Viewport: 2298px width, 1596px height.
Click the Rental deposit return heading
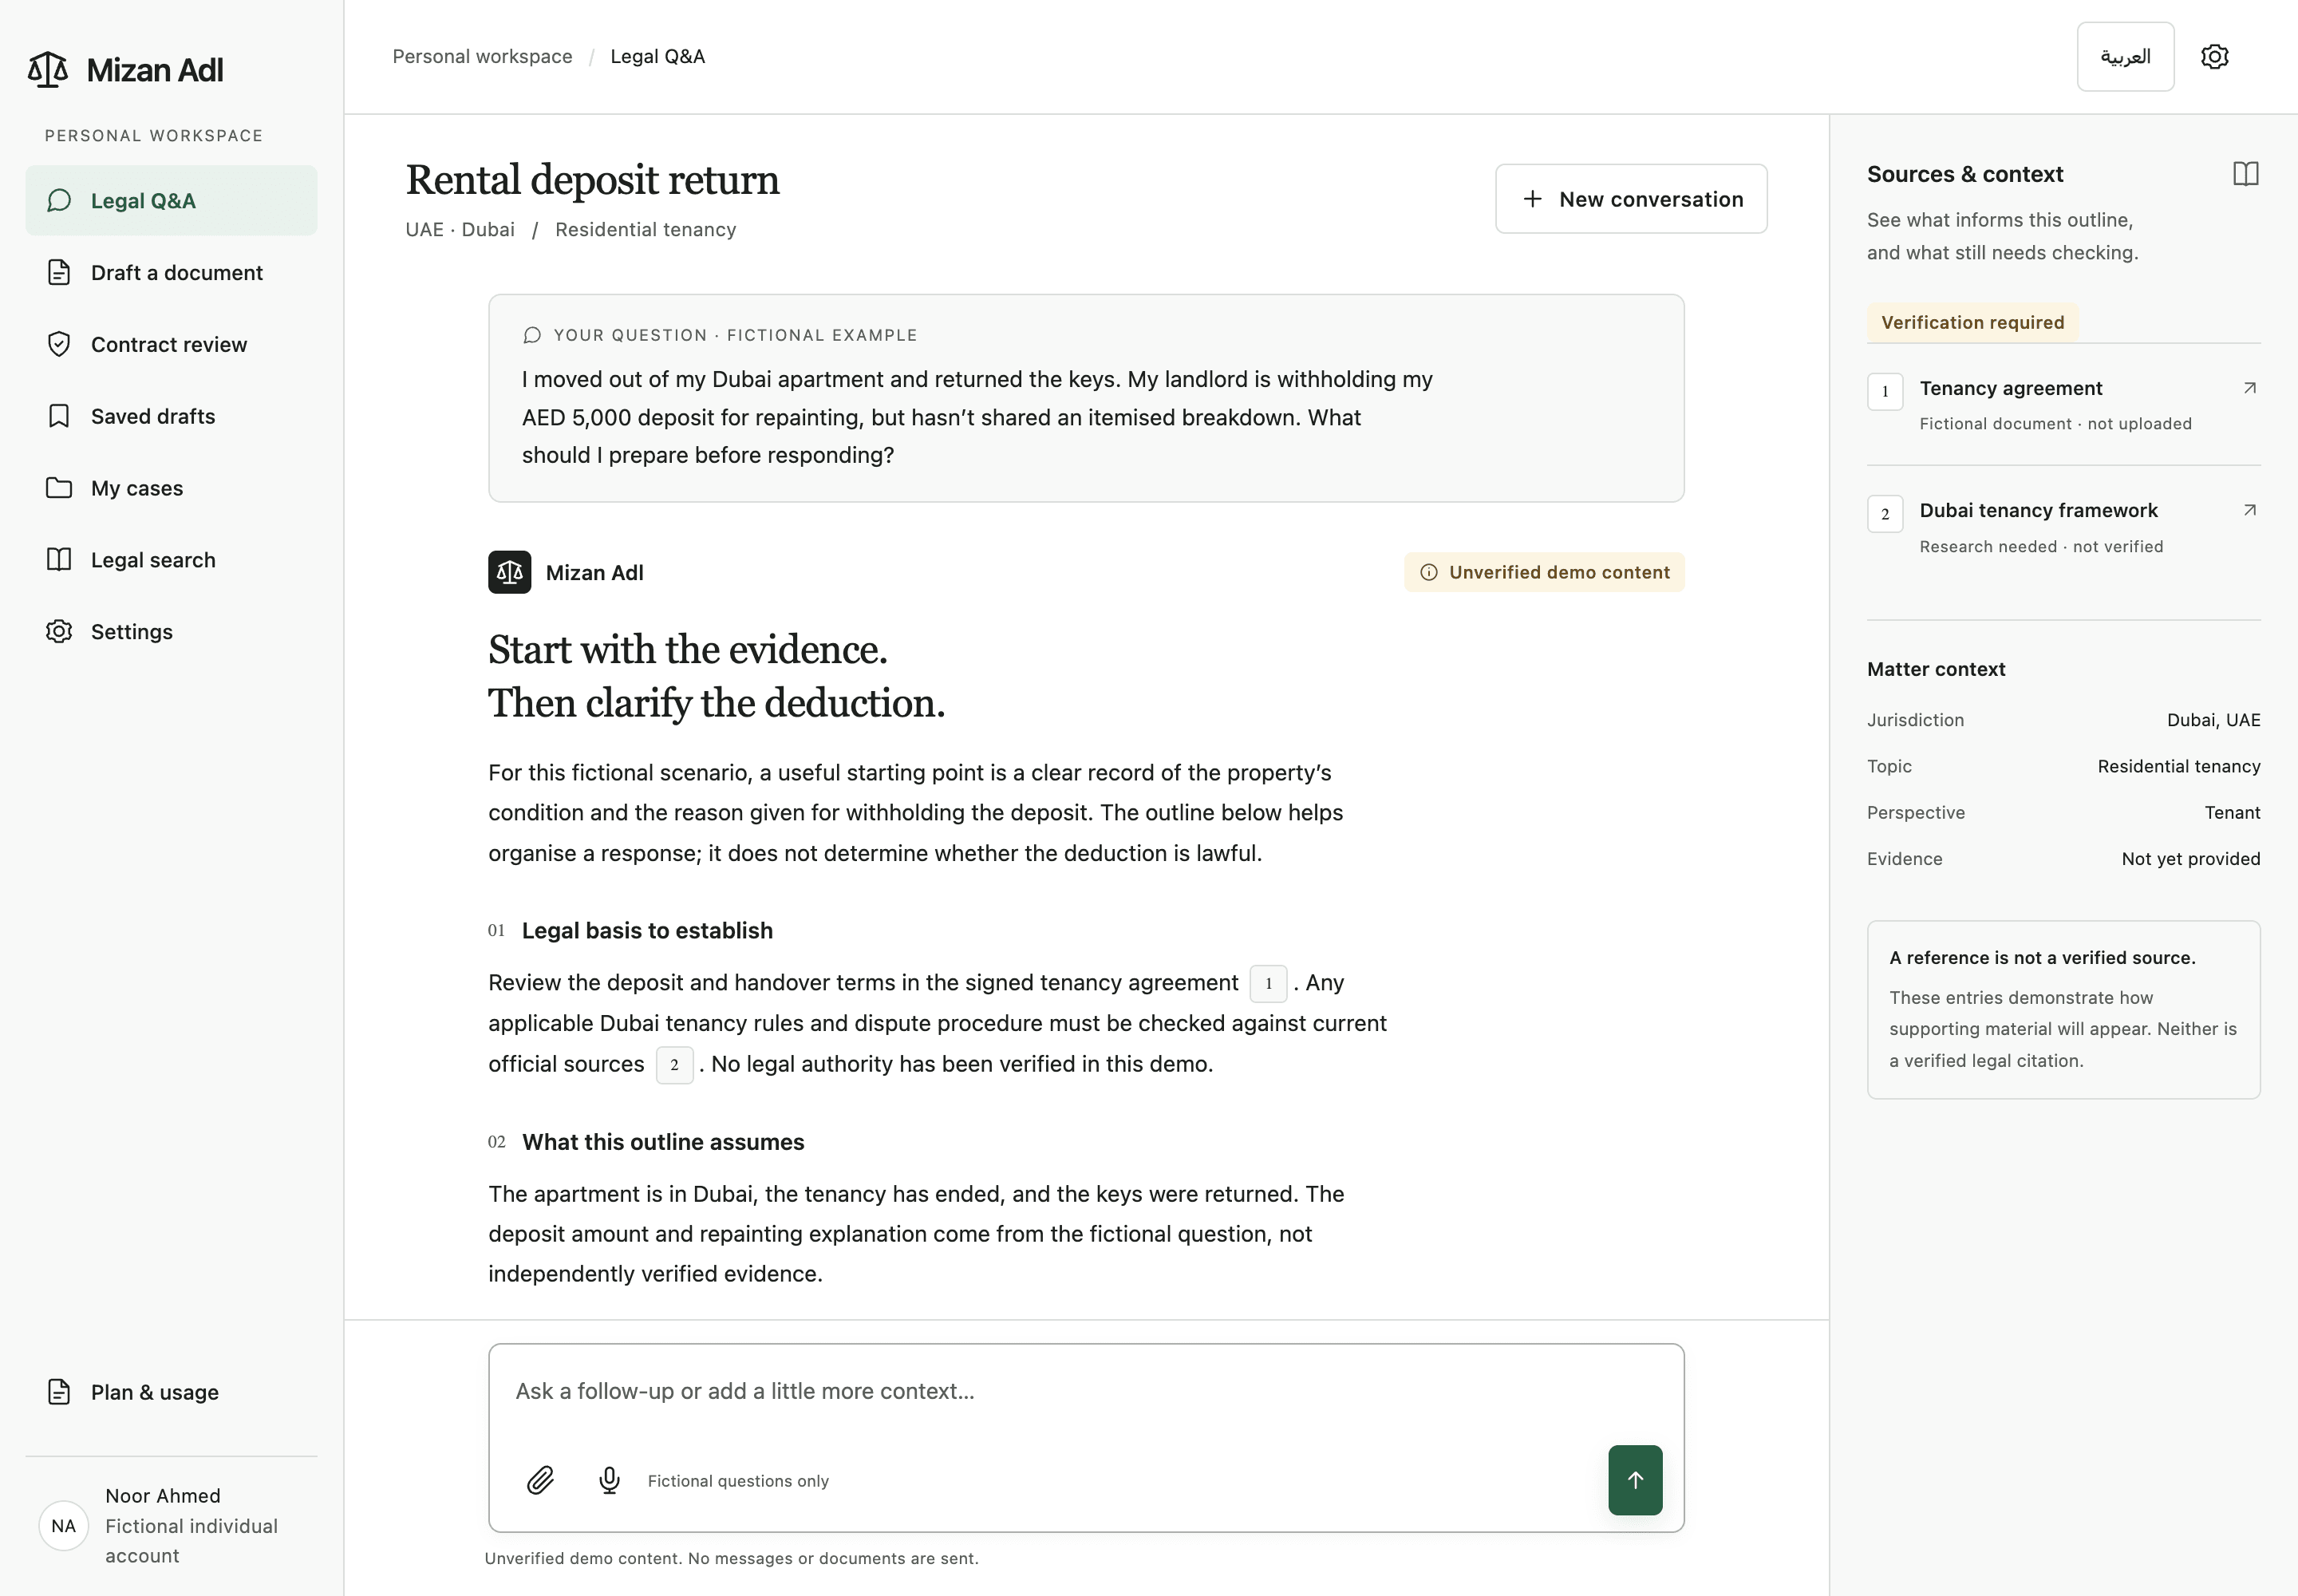click(x=592, y=180)
